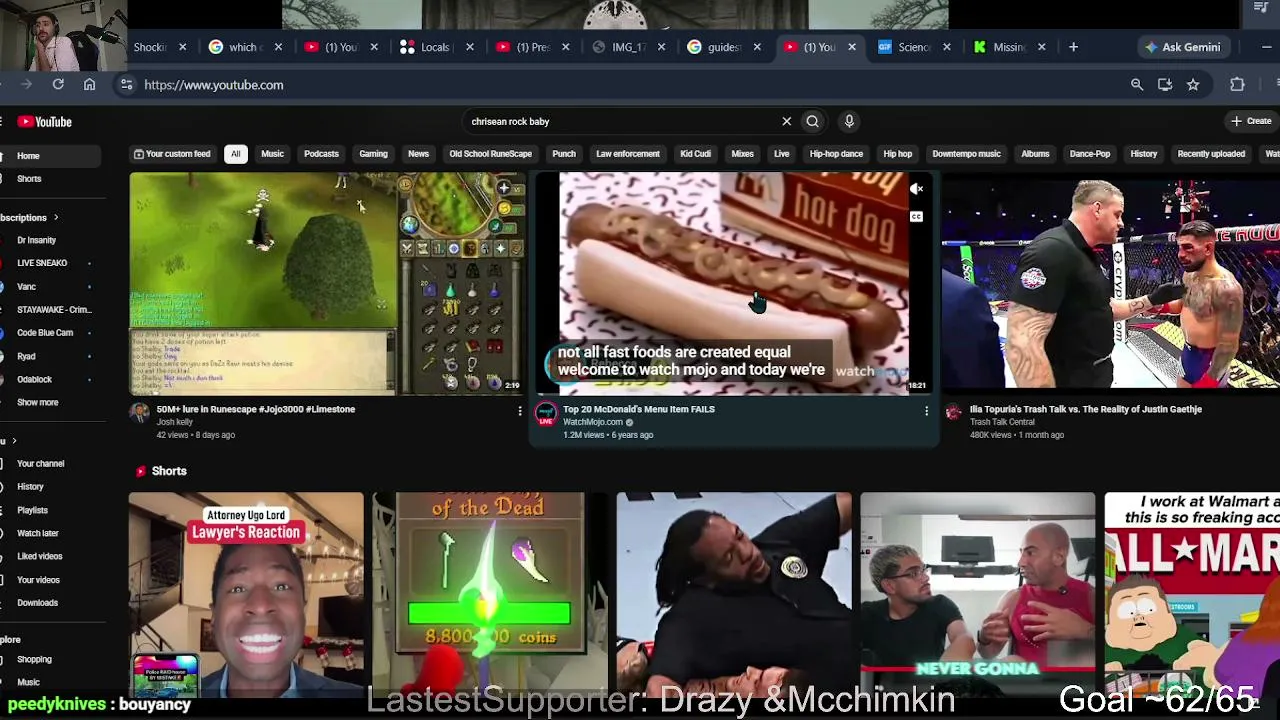
Task: Open the Dr Insanity subscription
Action: tap(48, 240)
